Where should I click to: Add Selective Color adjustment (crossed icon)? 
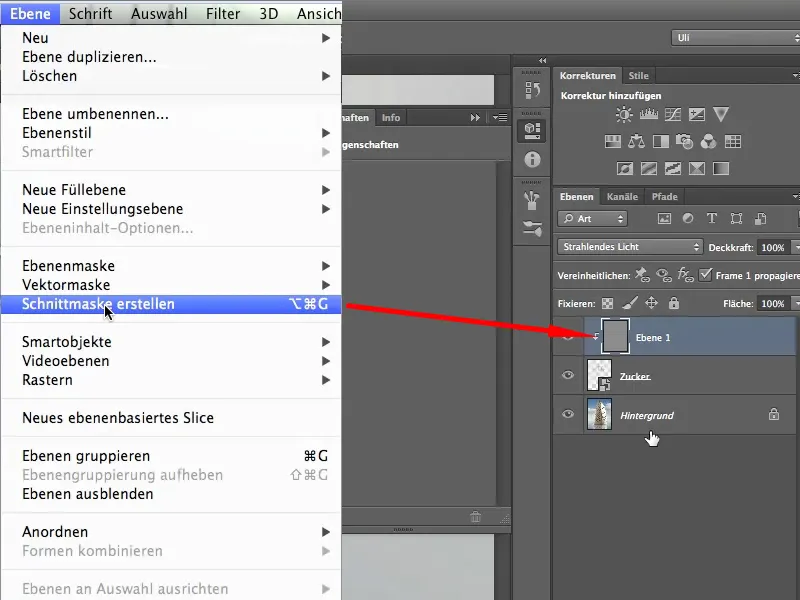click(x=696, y=168)
